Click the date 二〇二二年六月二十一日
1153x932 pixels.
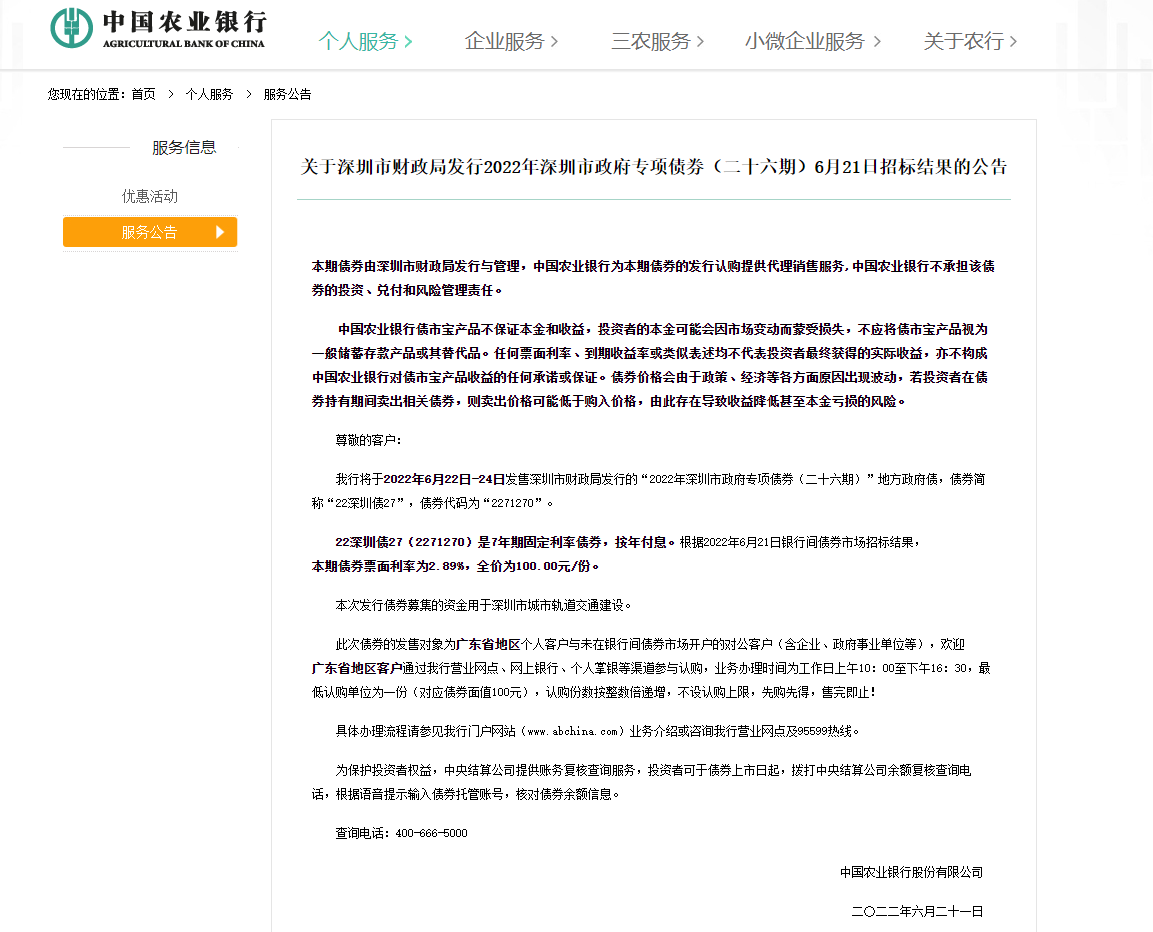pos(917,911)
